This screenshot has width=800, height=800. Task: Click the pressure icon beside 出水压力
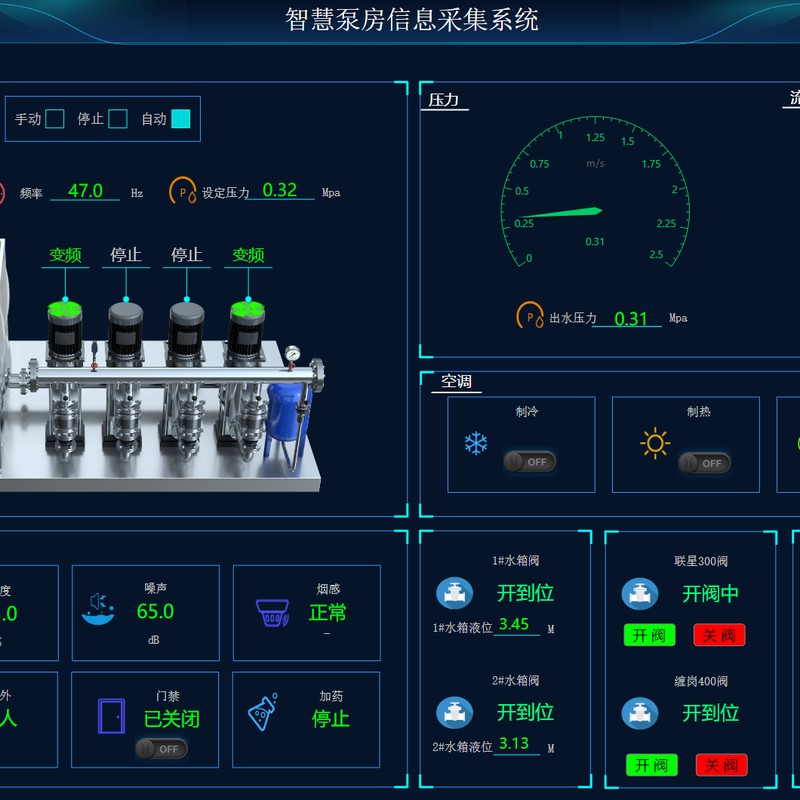(530, 315)
